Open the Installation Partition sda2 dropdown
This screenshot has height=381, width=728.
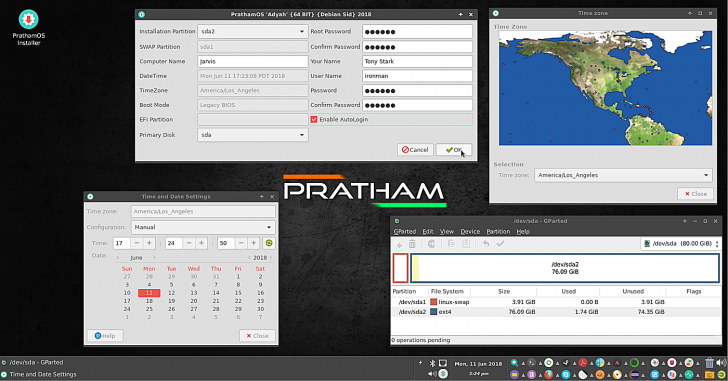252,32
